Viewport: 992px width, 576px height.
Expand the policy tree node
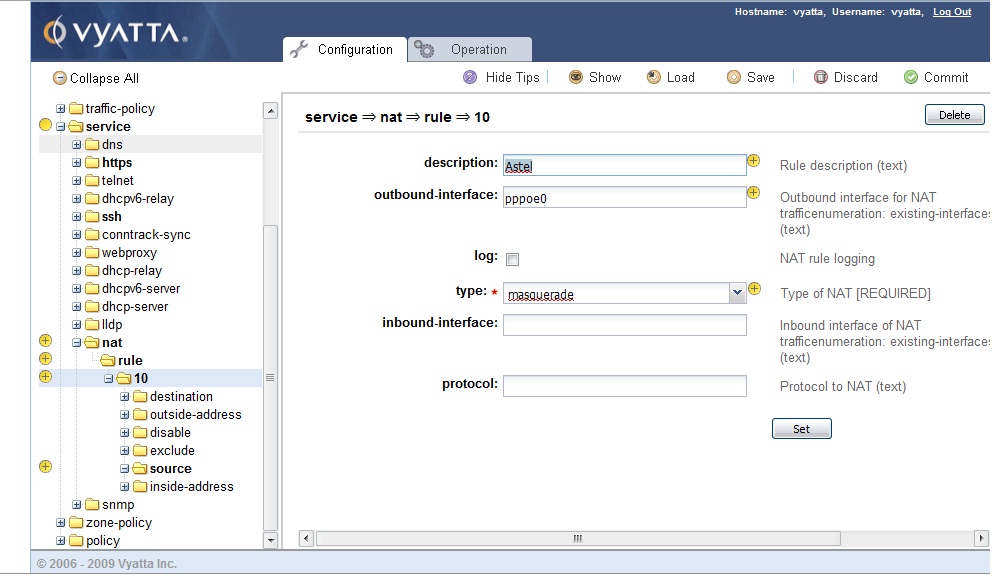click(61, 541)
